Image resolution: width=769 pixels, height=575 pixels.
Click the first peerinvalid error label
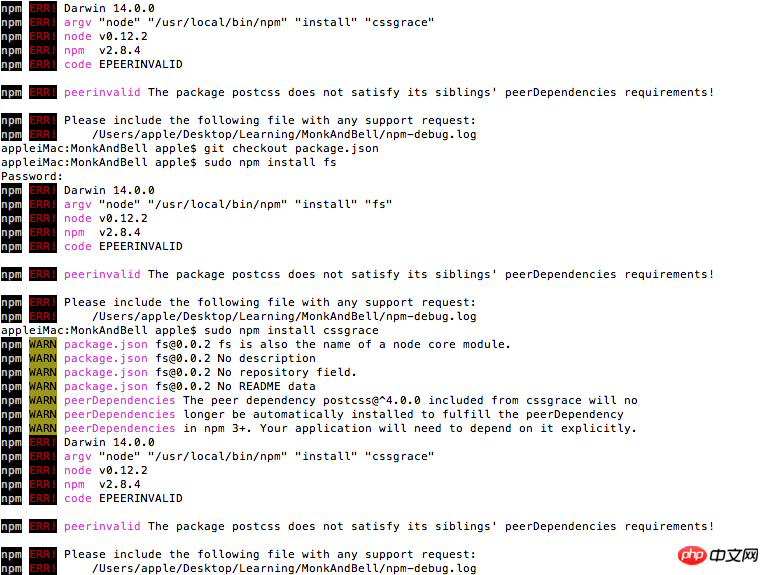[x=102, y=92]
